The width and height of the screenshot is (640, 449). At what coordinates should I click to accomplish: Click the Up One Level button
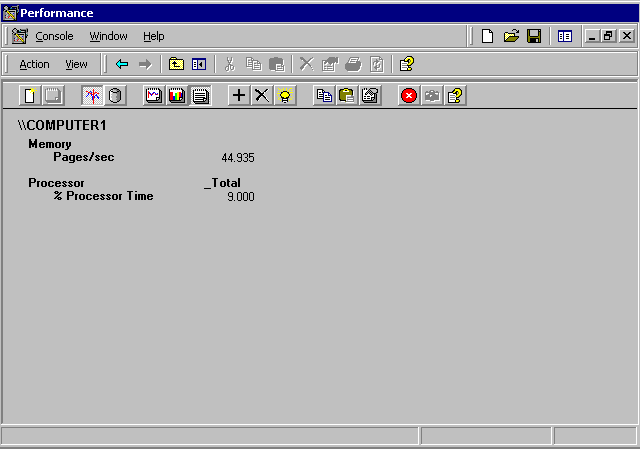point(176,64)
